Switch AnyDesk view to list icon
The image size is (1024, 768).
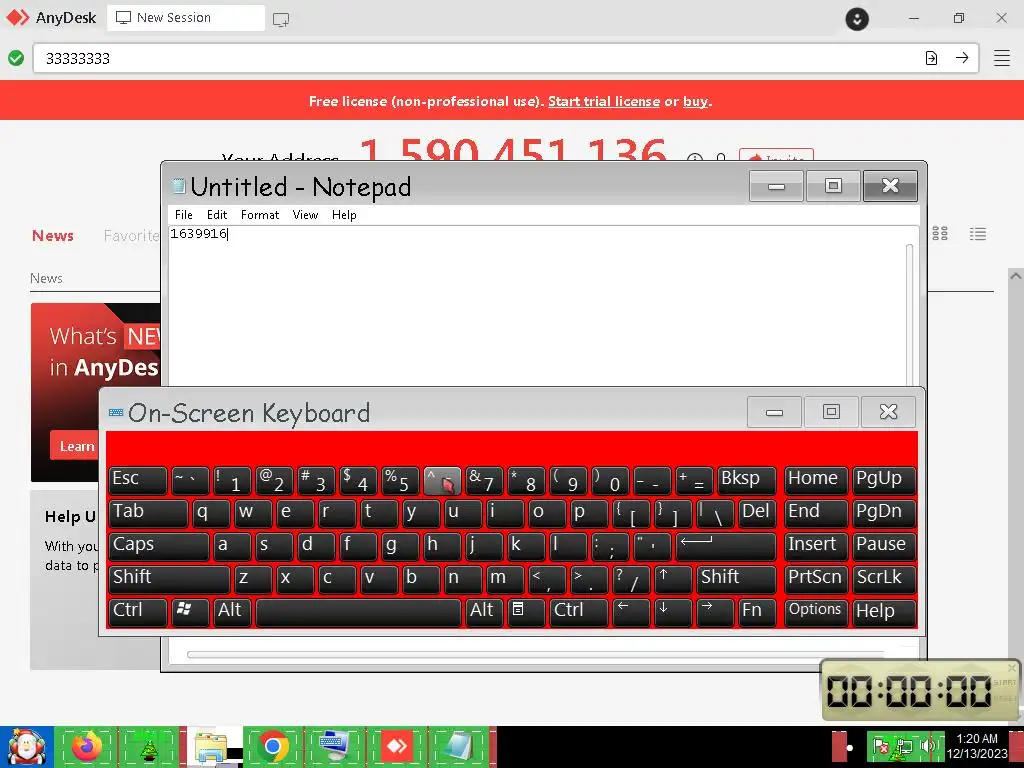coord(978,234)
